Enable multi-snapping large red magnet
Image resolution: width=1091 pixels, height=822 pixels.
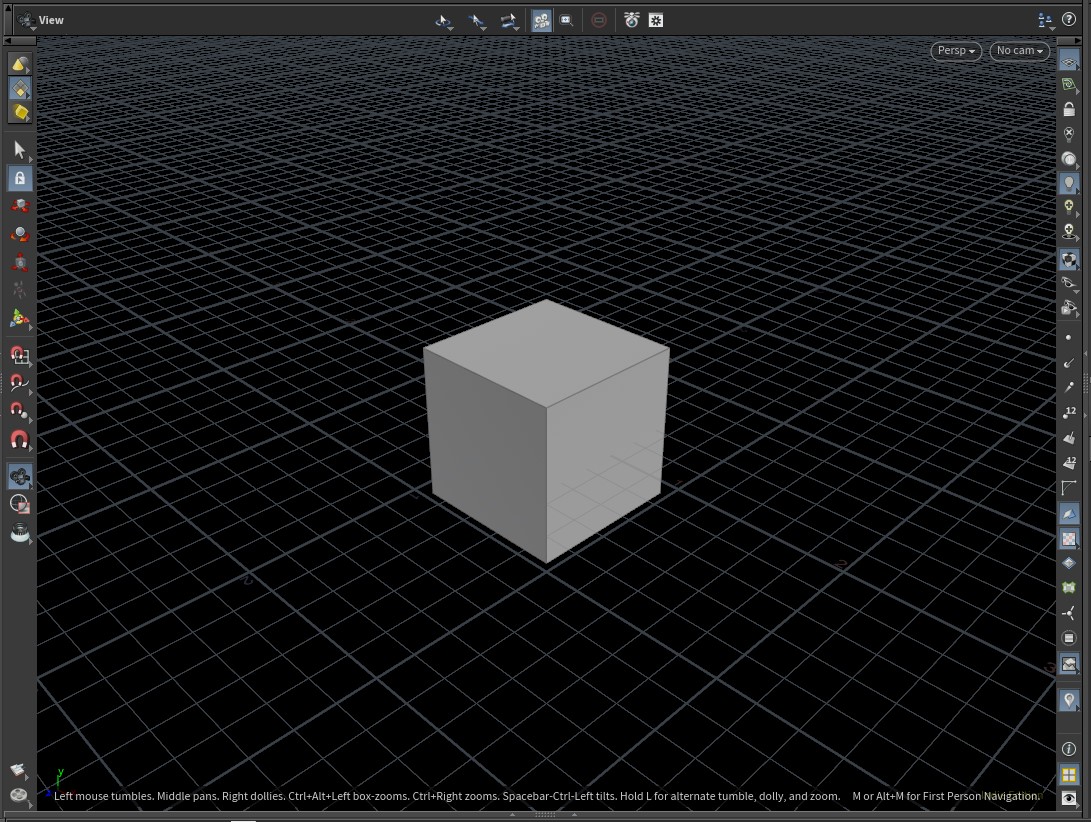tap(19, 440)
